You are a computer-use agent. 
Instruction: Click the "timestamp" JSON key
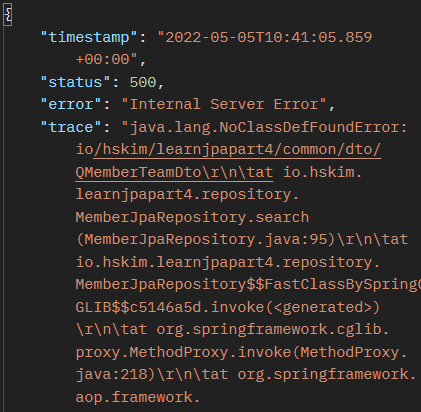89,37
